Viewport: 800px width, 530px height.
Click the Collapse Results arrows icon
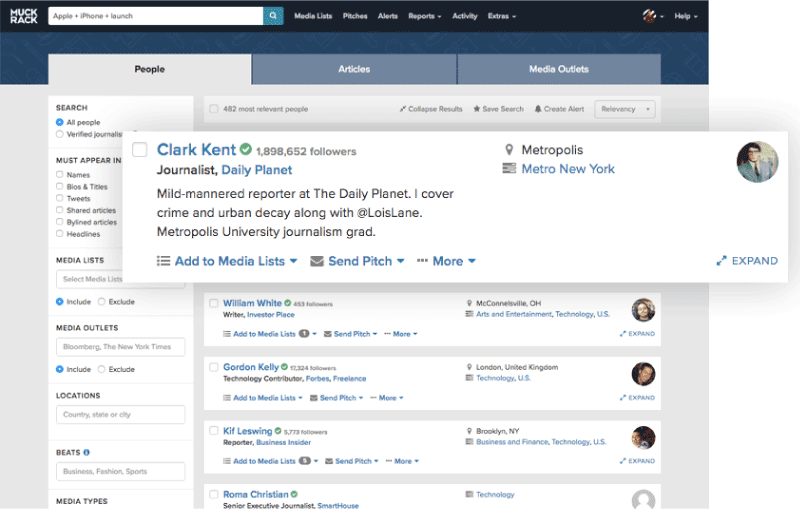click(403, 109)
